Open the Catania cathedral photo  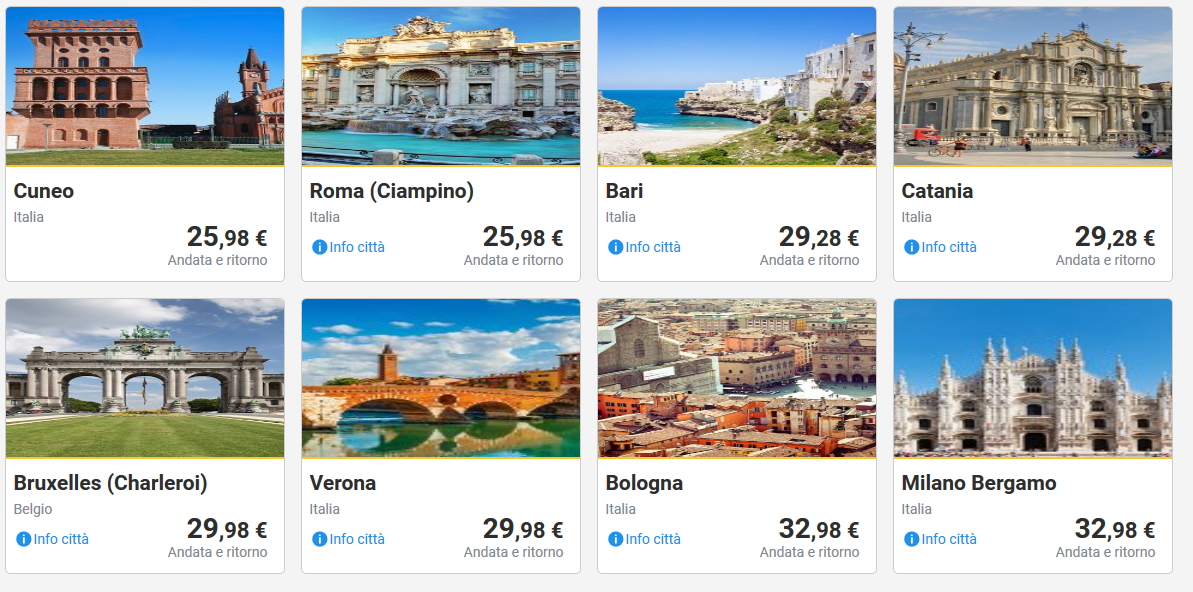[1033, 86]
